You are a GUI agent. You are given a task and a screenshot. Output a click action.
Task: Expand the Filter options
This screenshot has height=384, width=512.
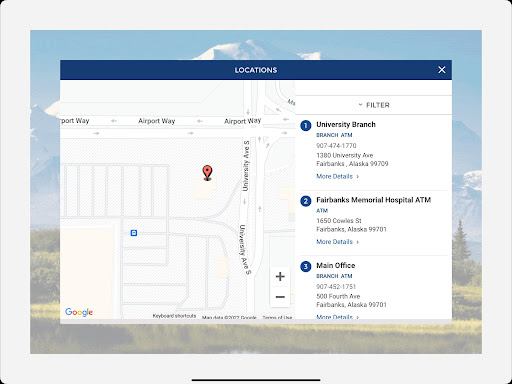pyautogui.click(x=374, y=105)
